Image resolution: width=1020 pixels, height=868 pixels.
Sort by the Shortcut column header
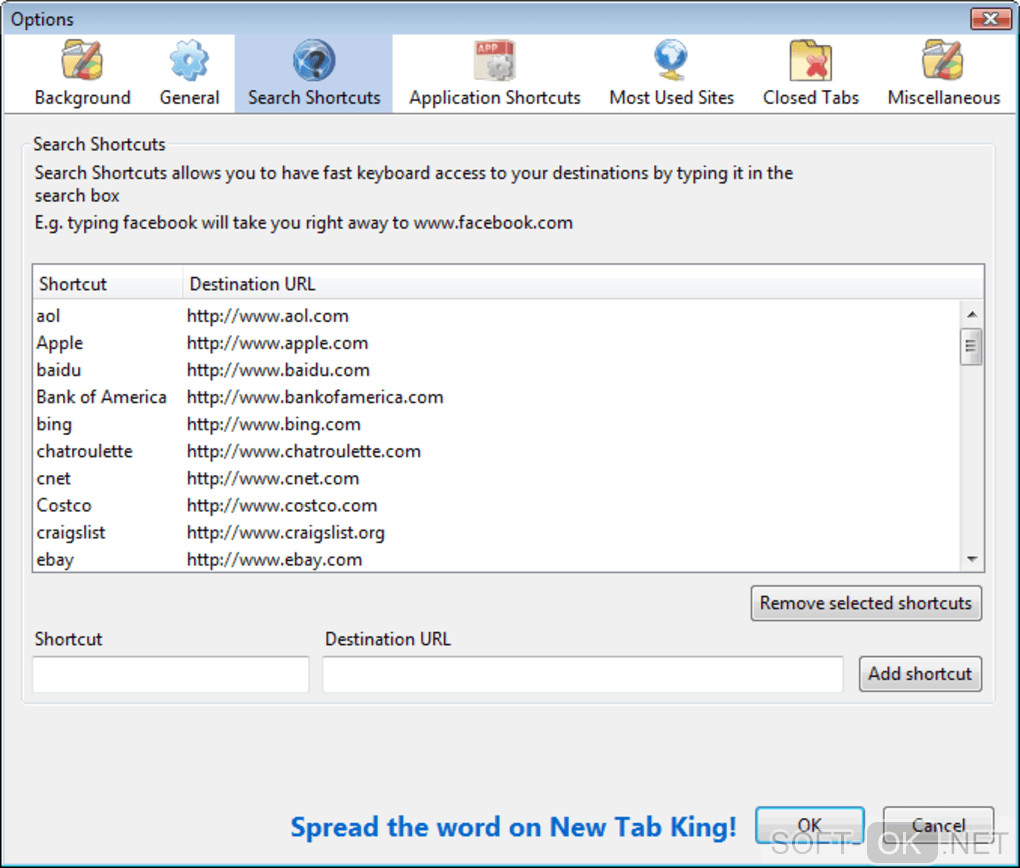107,284
